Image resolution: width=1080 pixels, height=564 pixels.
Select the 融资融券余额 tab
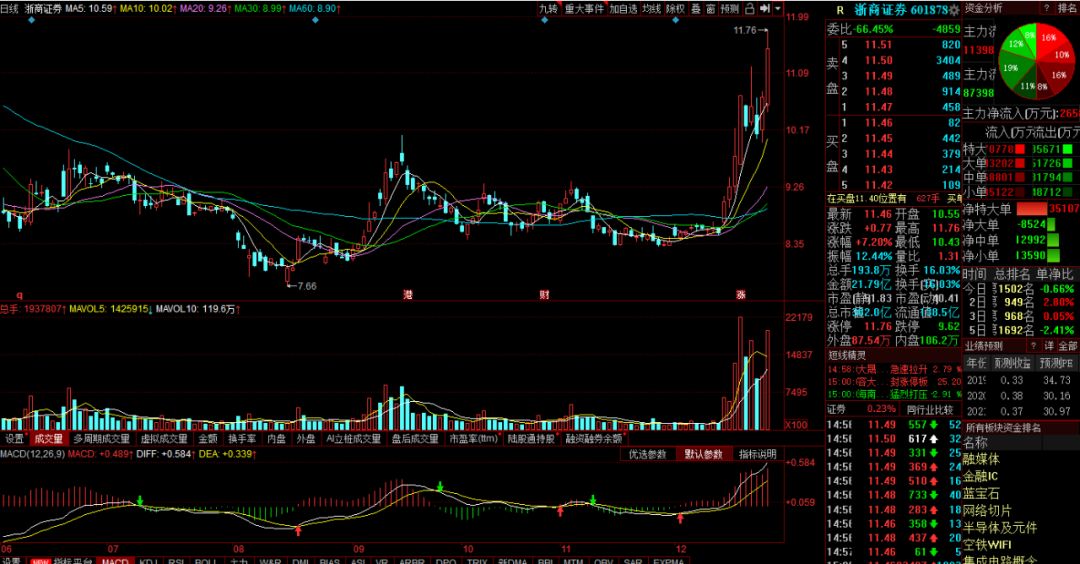[x=594, y=439]
